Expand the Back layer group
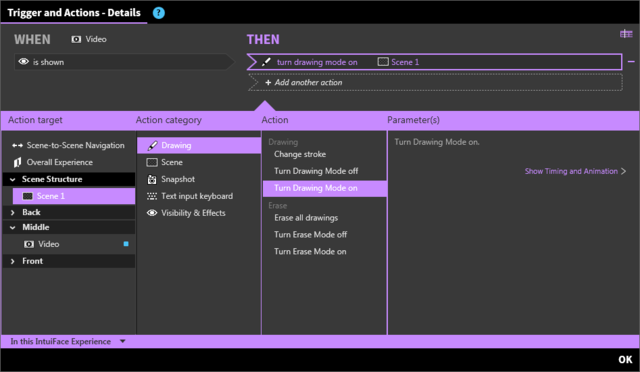 tap(13, 212)
